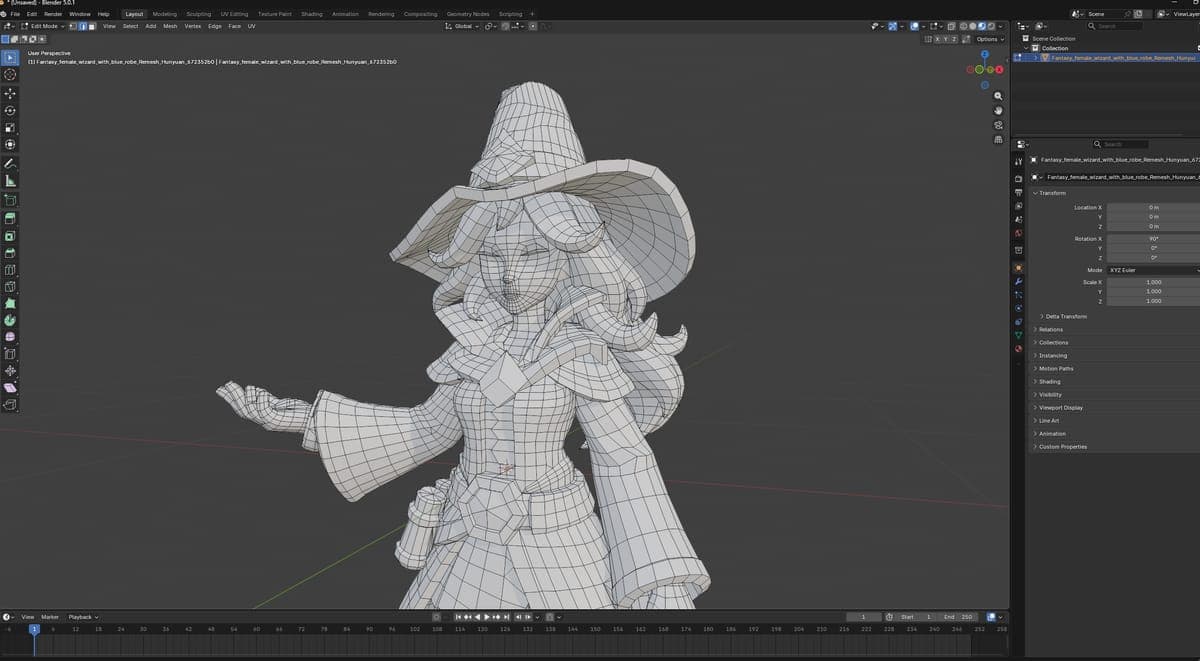The image size is (1200, 661).
Task: Open the Render menu
Action: [x=53, y=14]
